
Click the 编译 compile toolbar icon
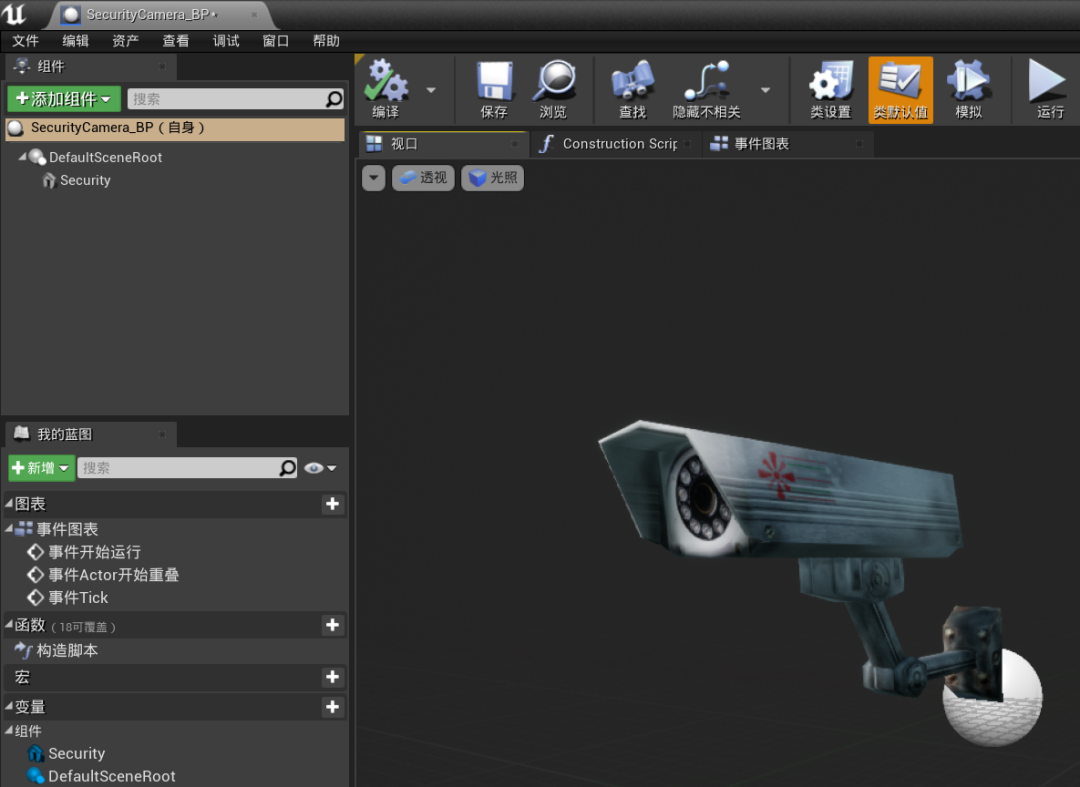tap(386, 90)
